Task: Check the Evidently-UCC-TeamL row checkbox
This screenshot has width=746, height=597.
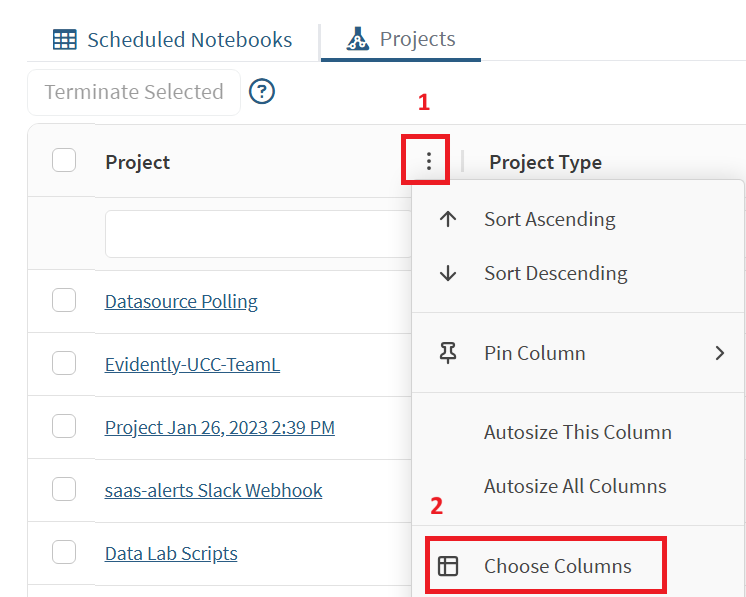Action: [x=64, y=363]
